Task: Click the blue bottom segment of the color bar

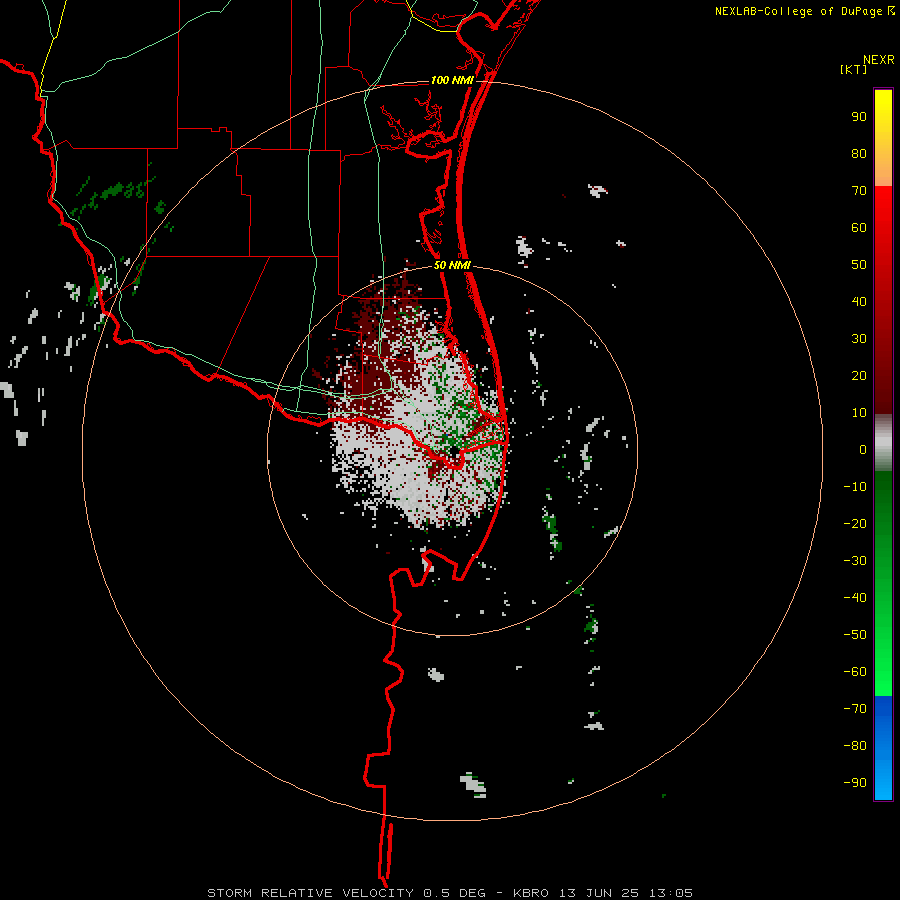Action: click(883, 748)
